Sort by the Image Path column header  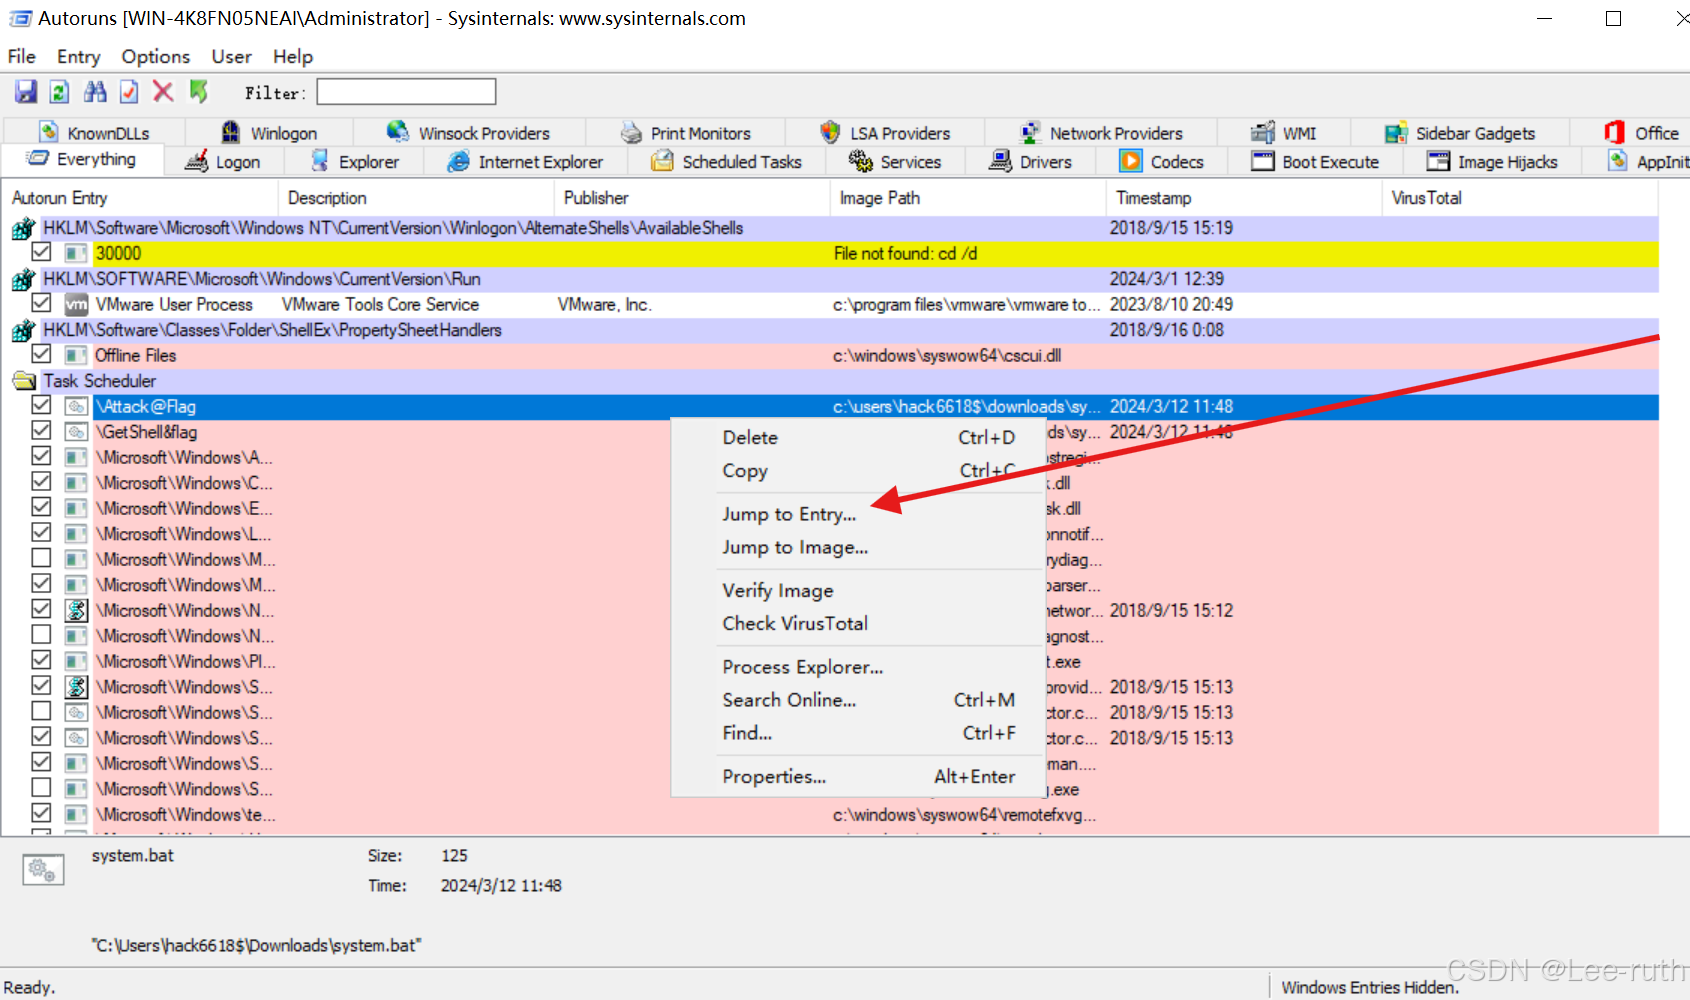coord(967,198)
